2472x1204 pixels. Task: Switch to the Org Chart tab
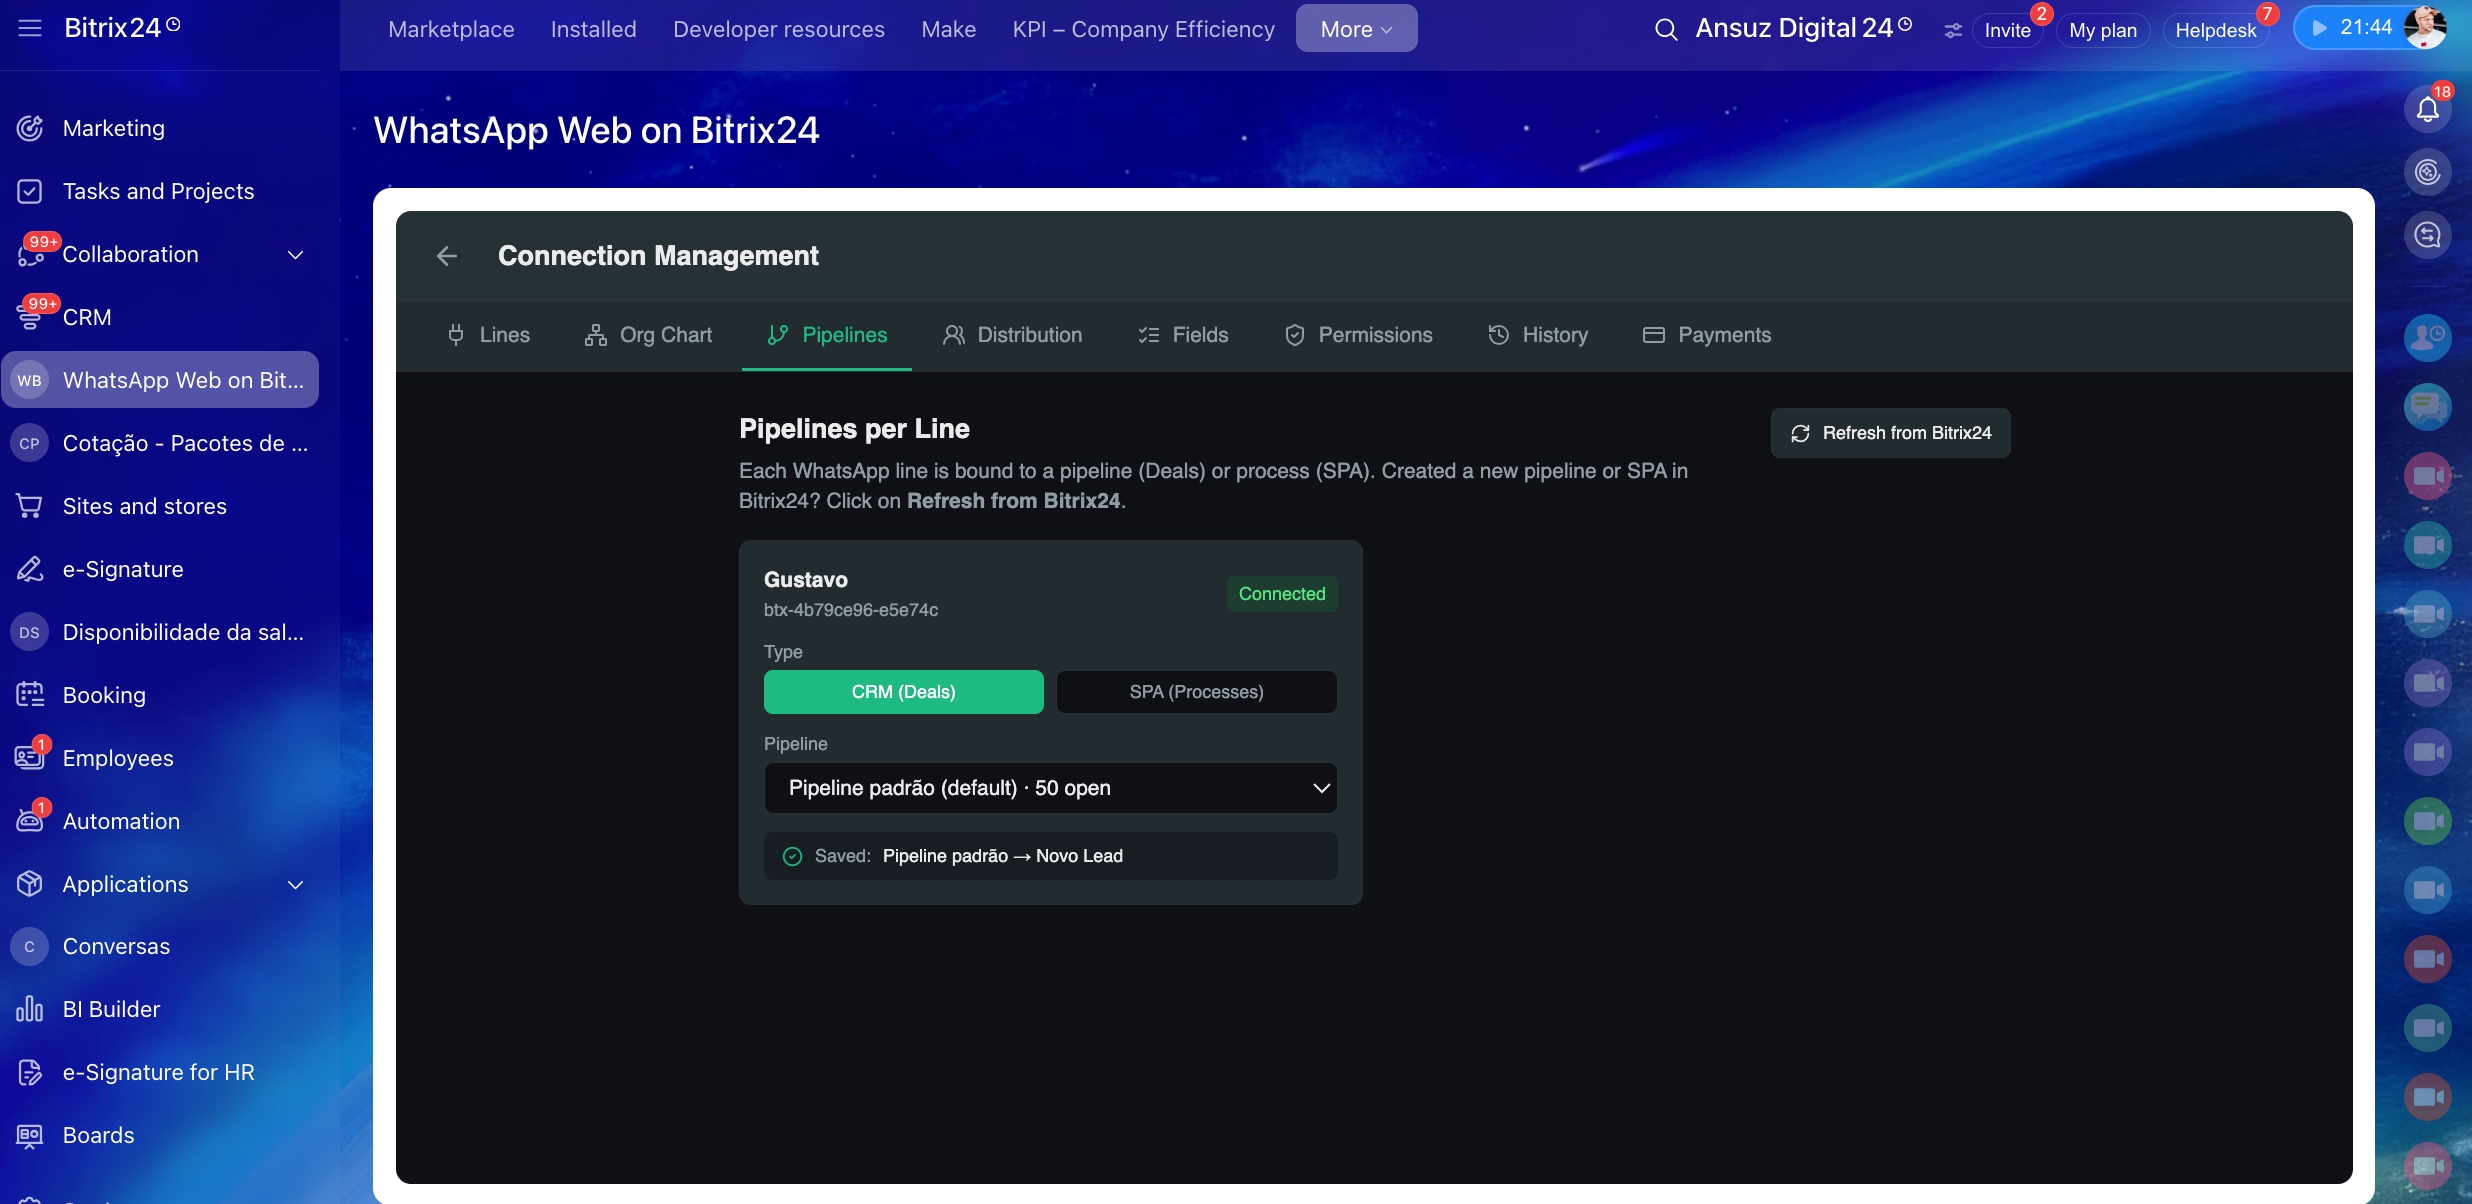pos(649,335)
